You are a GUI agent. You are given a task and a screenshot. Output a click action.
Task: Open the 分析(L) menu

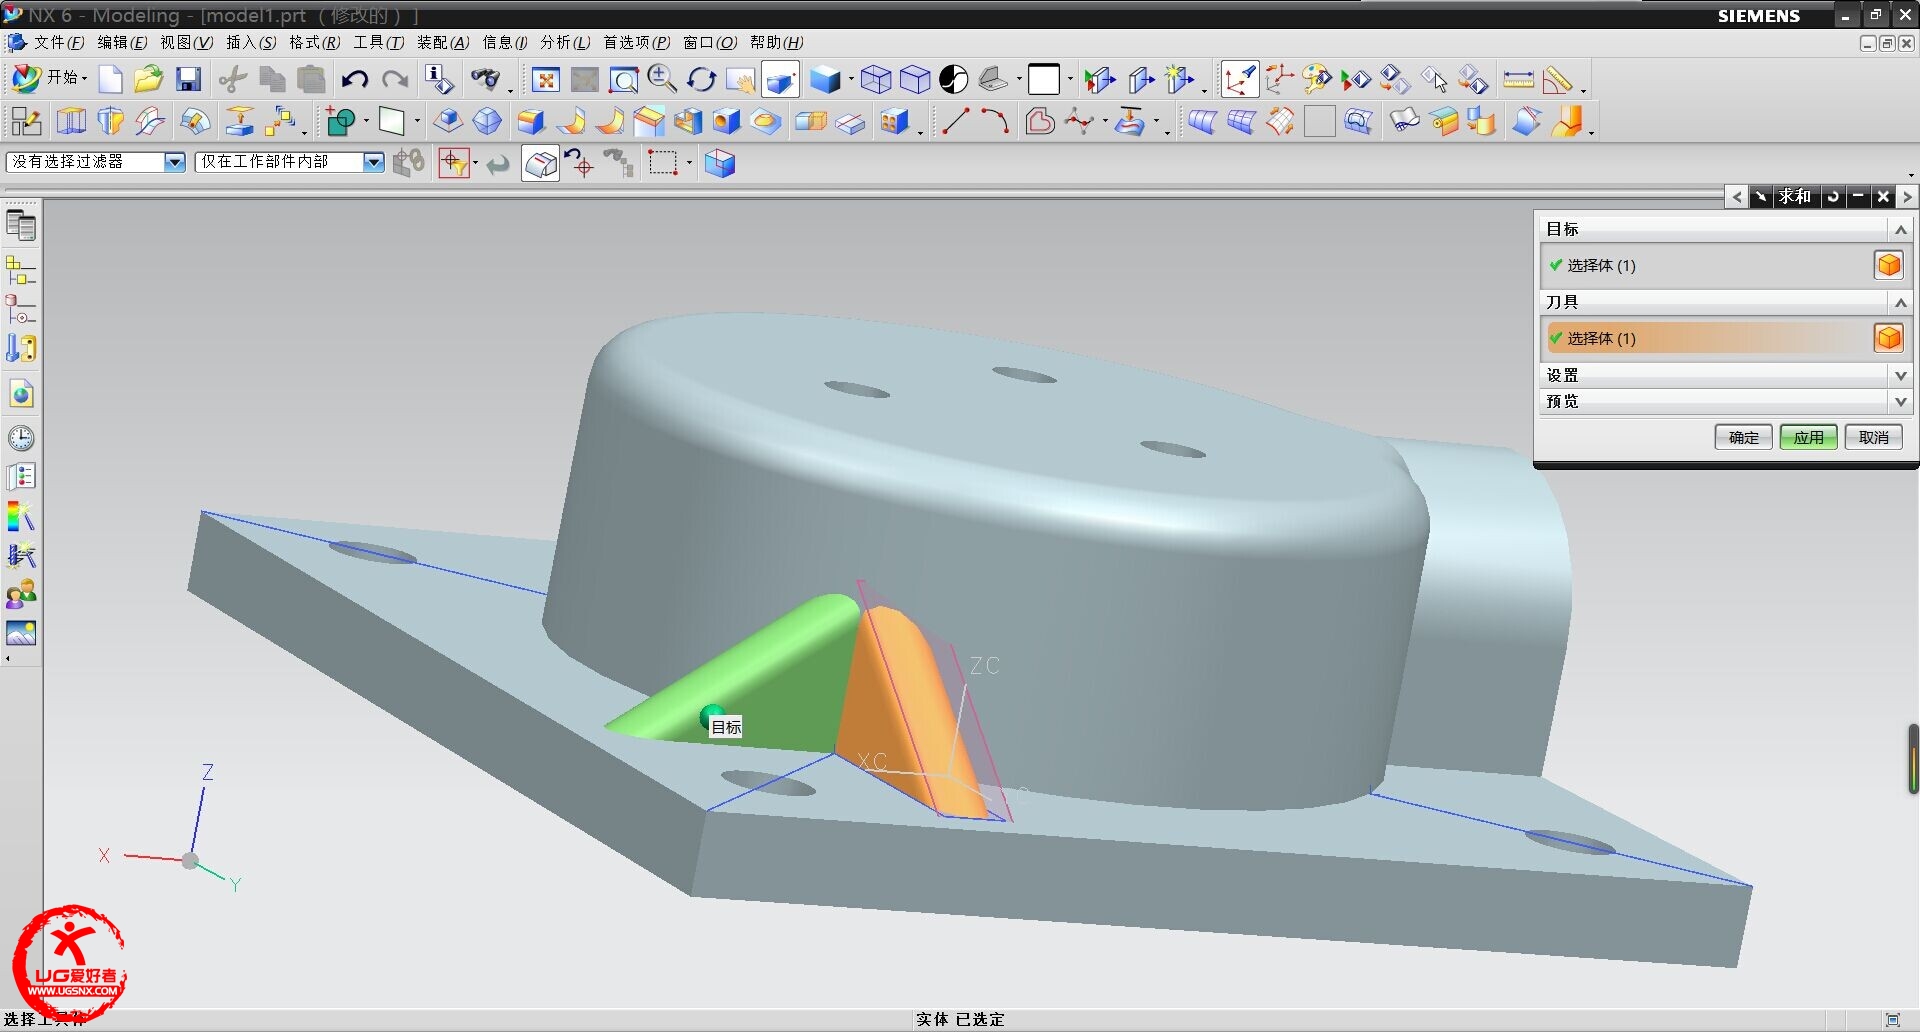565,42
